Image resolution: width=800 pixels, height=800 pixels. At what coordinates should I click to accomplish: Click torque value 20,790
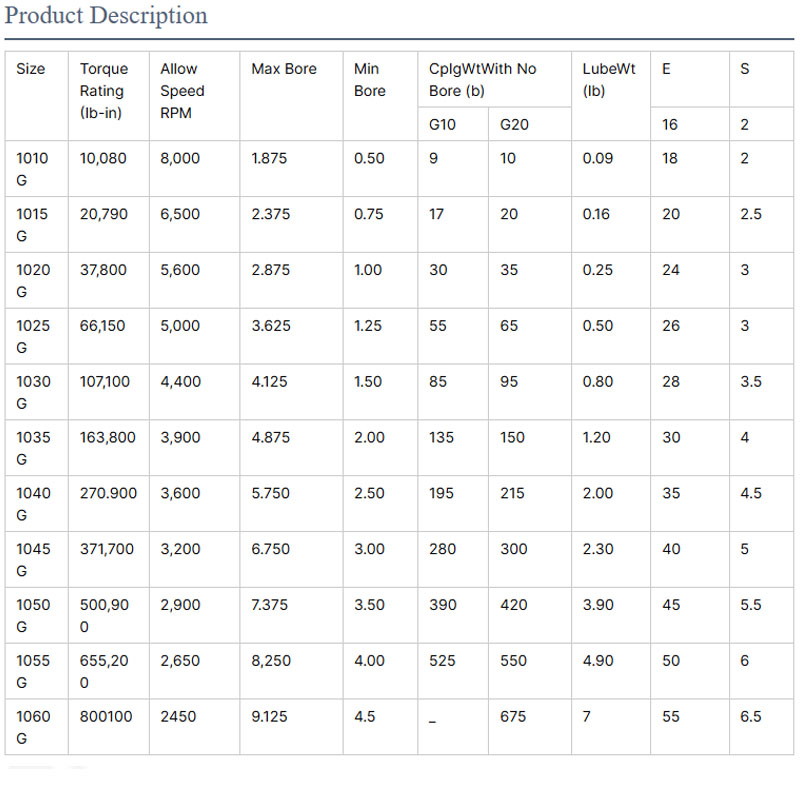pos(104,214)
